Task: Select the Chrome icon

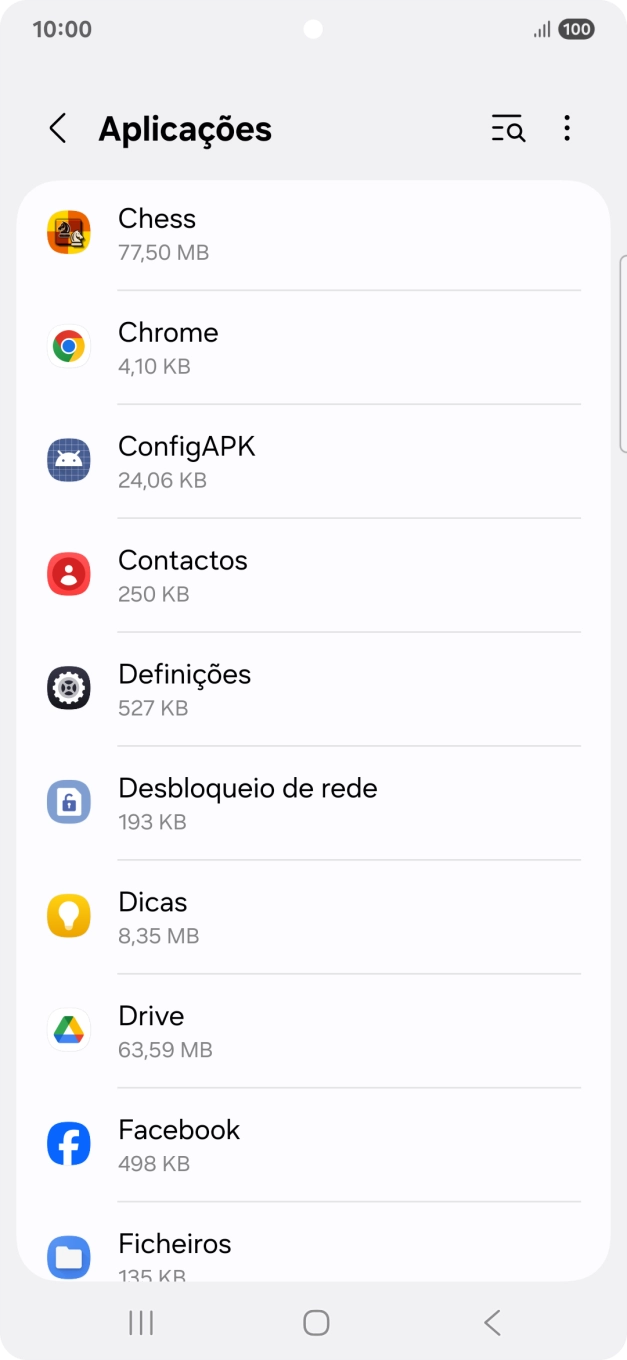Action: tap(68, 346)
